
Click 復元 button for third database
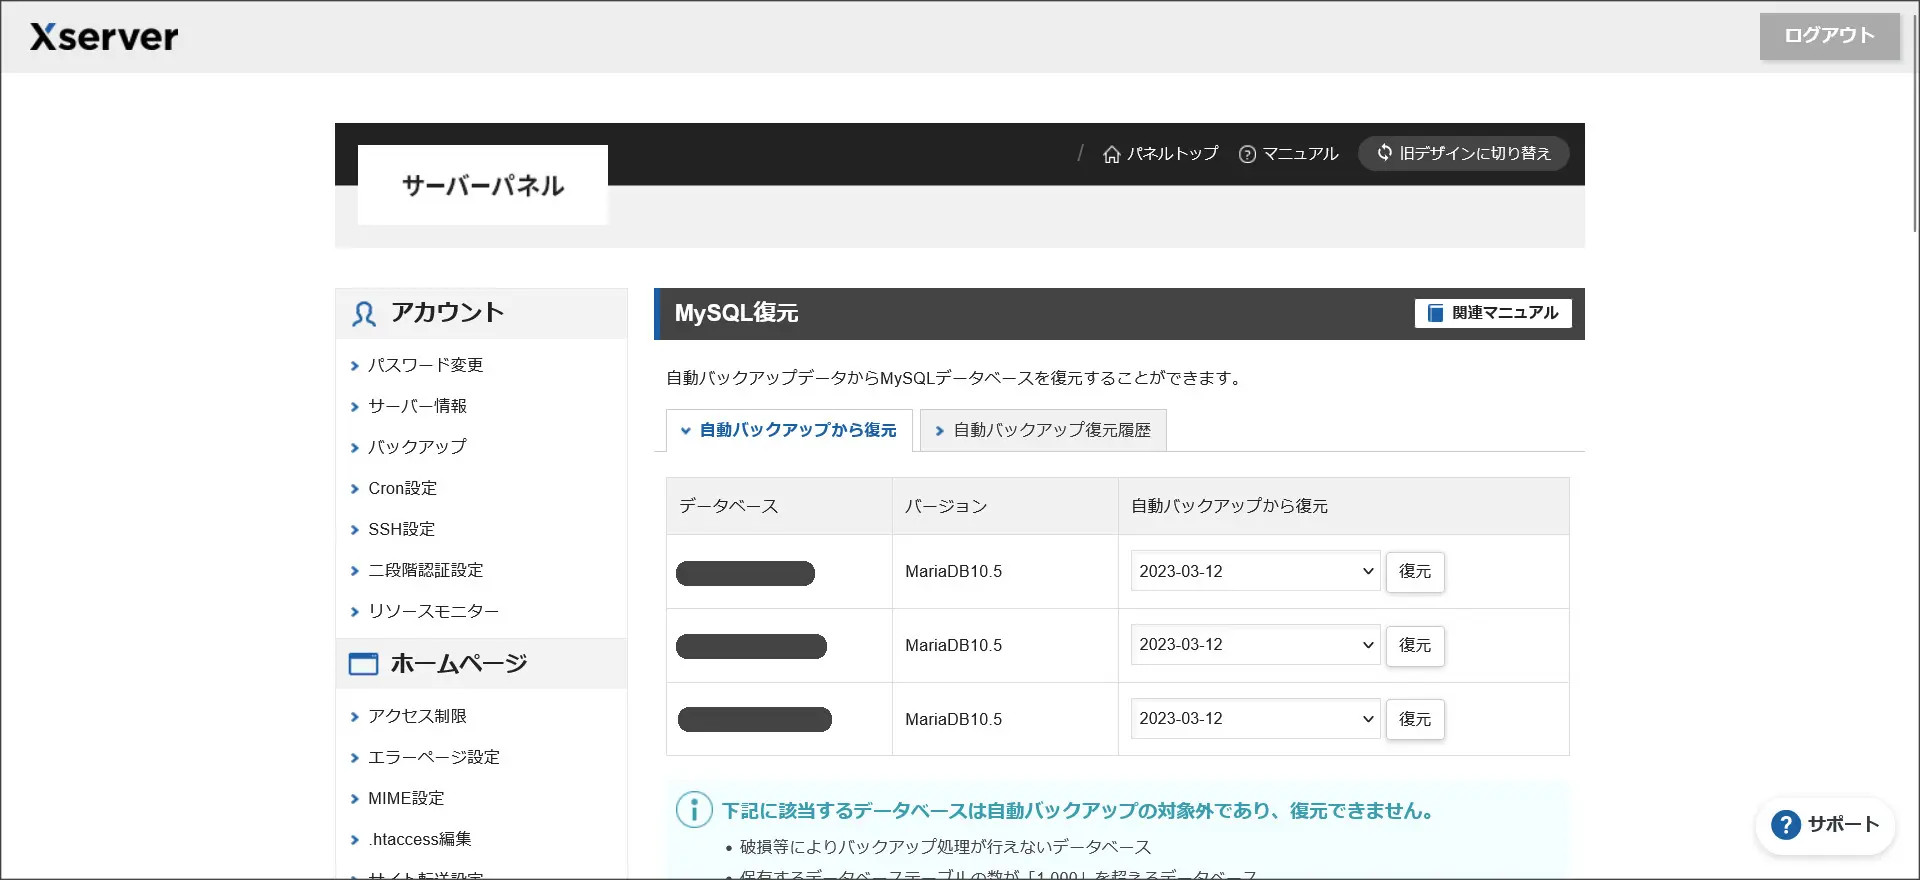(1415, 720)
